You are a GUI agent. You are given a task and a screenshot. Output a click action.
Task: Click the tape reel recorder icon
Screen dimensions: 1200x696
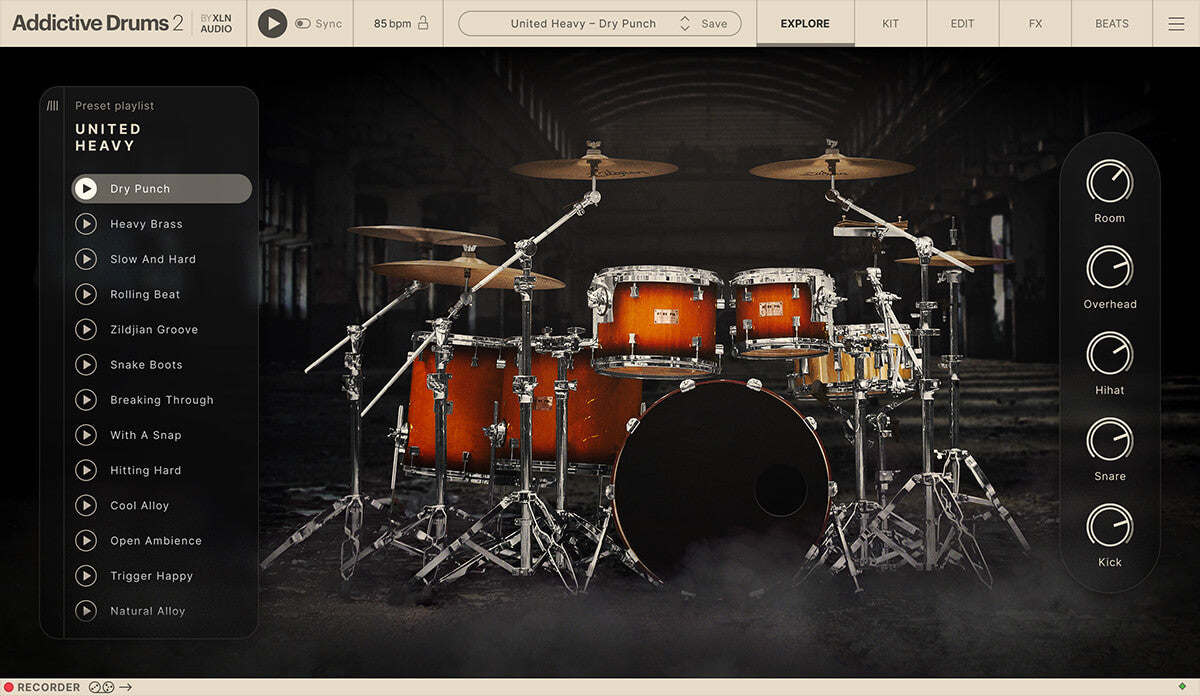[x=101, y=687]
